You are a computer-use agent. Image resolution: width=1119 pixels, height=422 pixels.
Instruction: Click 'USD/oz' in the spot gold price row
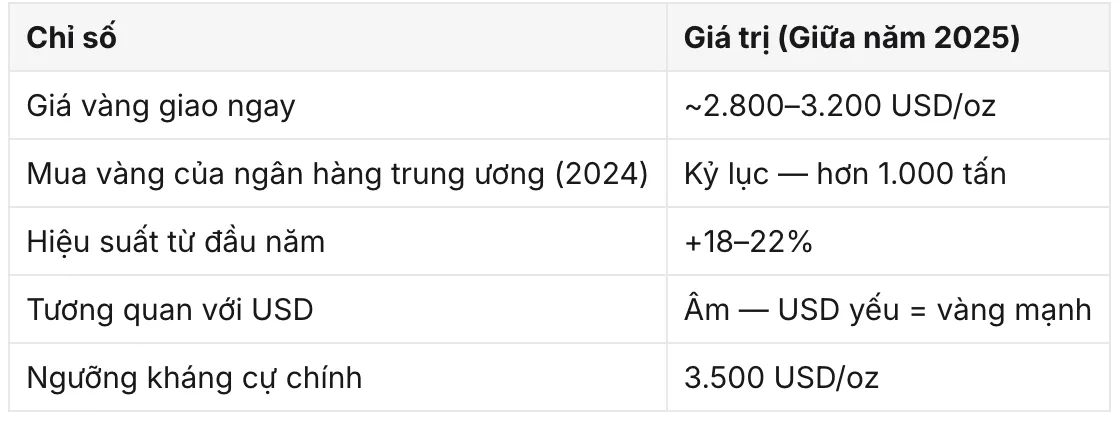point(943,106)
